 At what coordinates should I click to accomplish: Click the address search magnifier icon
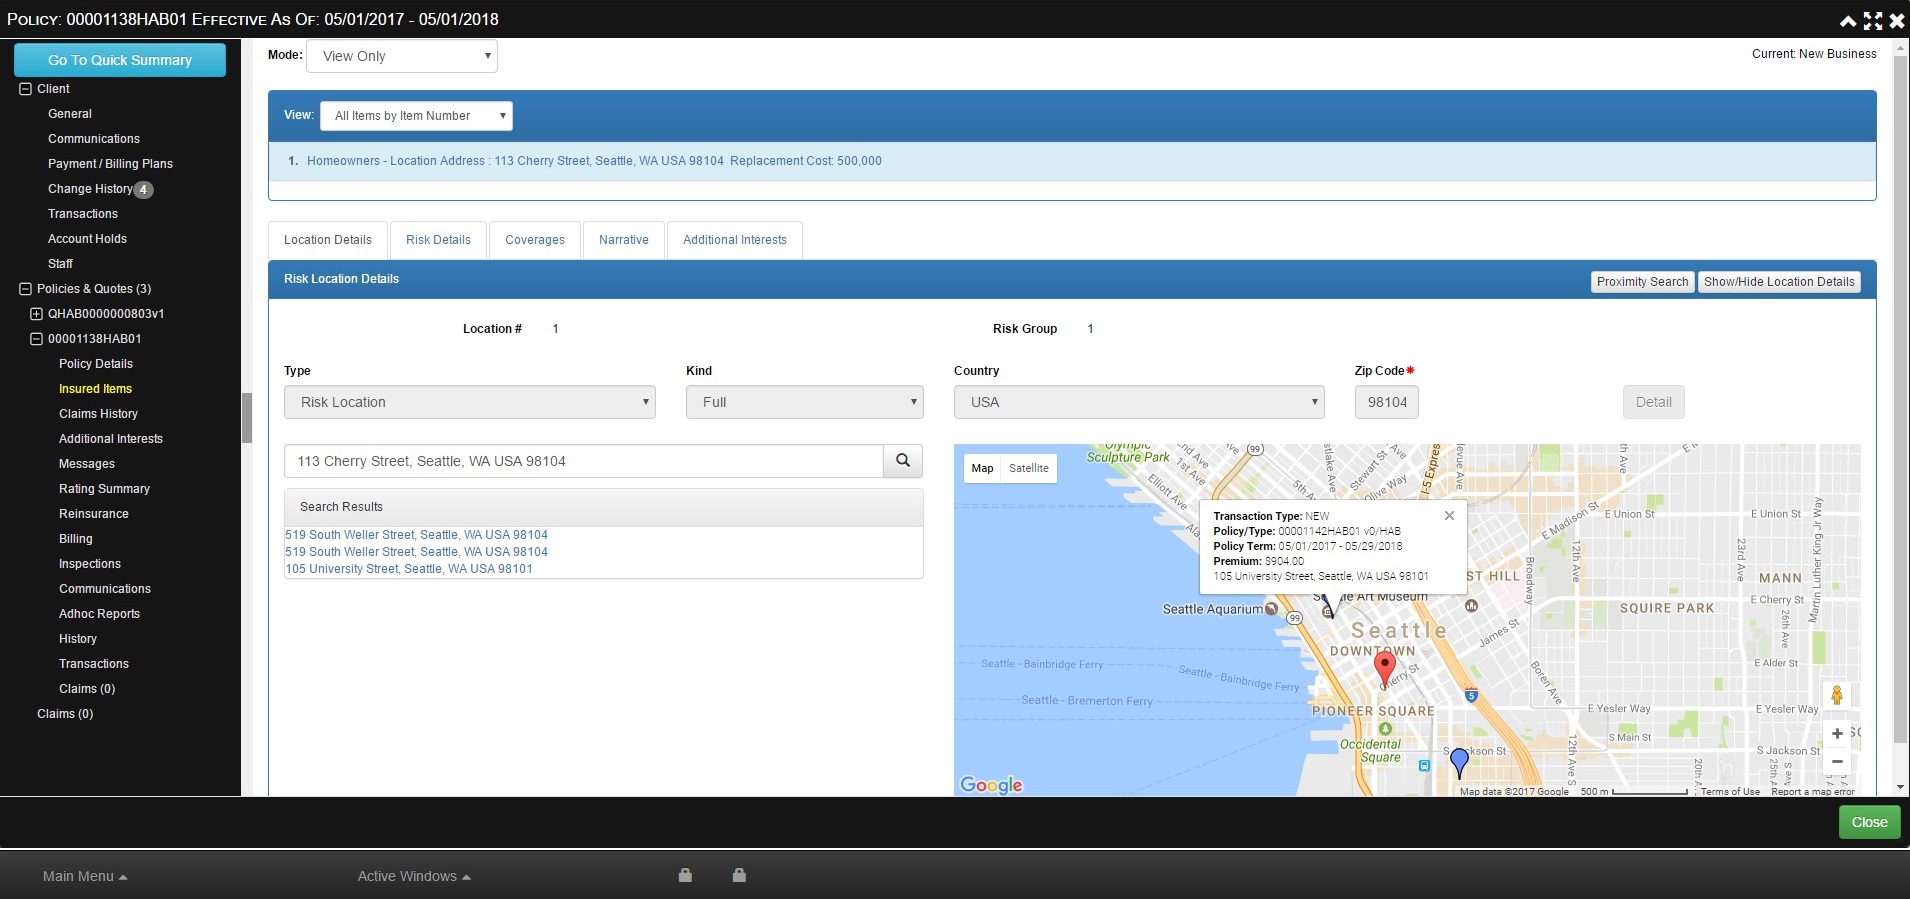pos(902,461)
